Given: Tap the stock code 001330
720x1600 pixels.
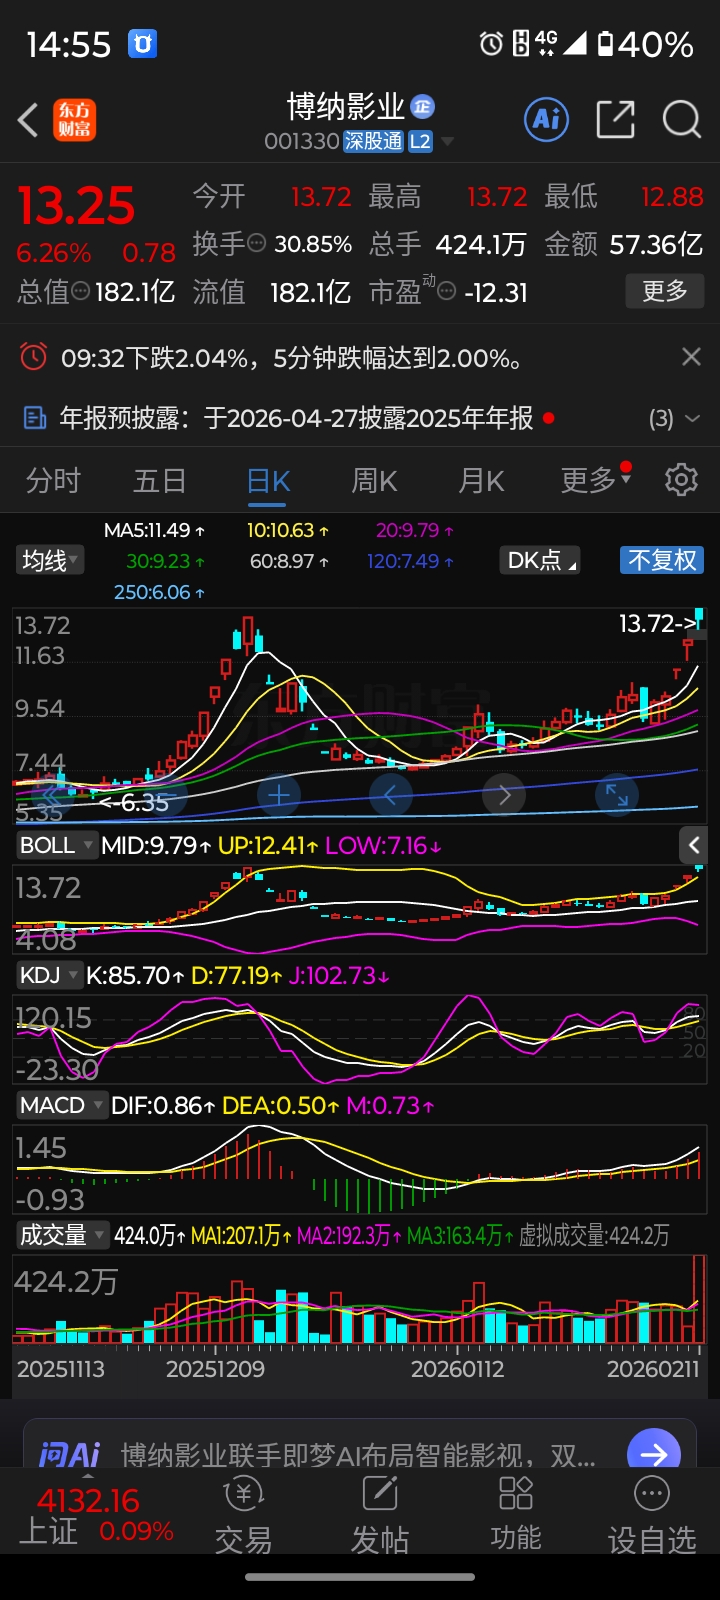Looking at the screenshot, I should coord(302,142).
